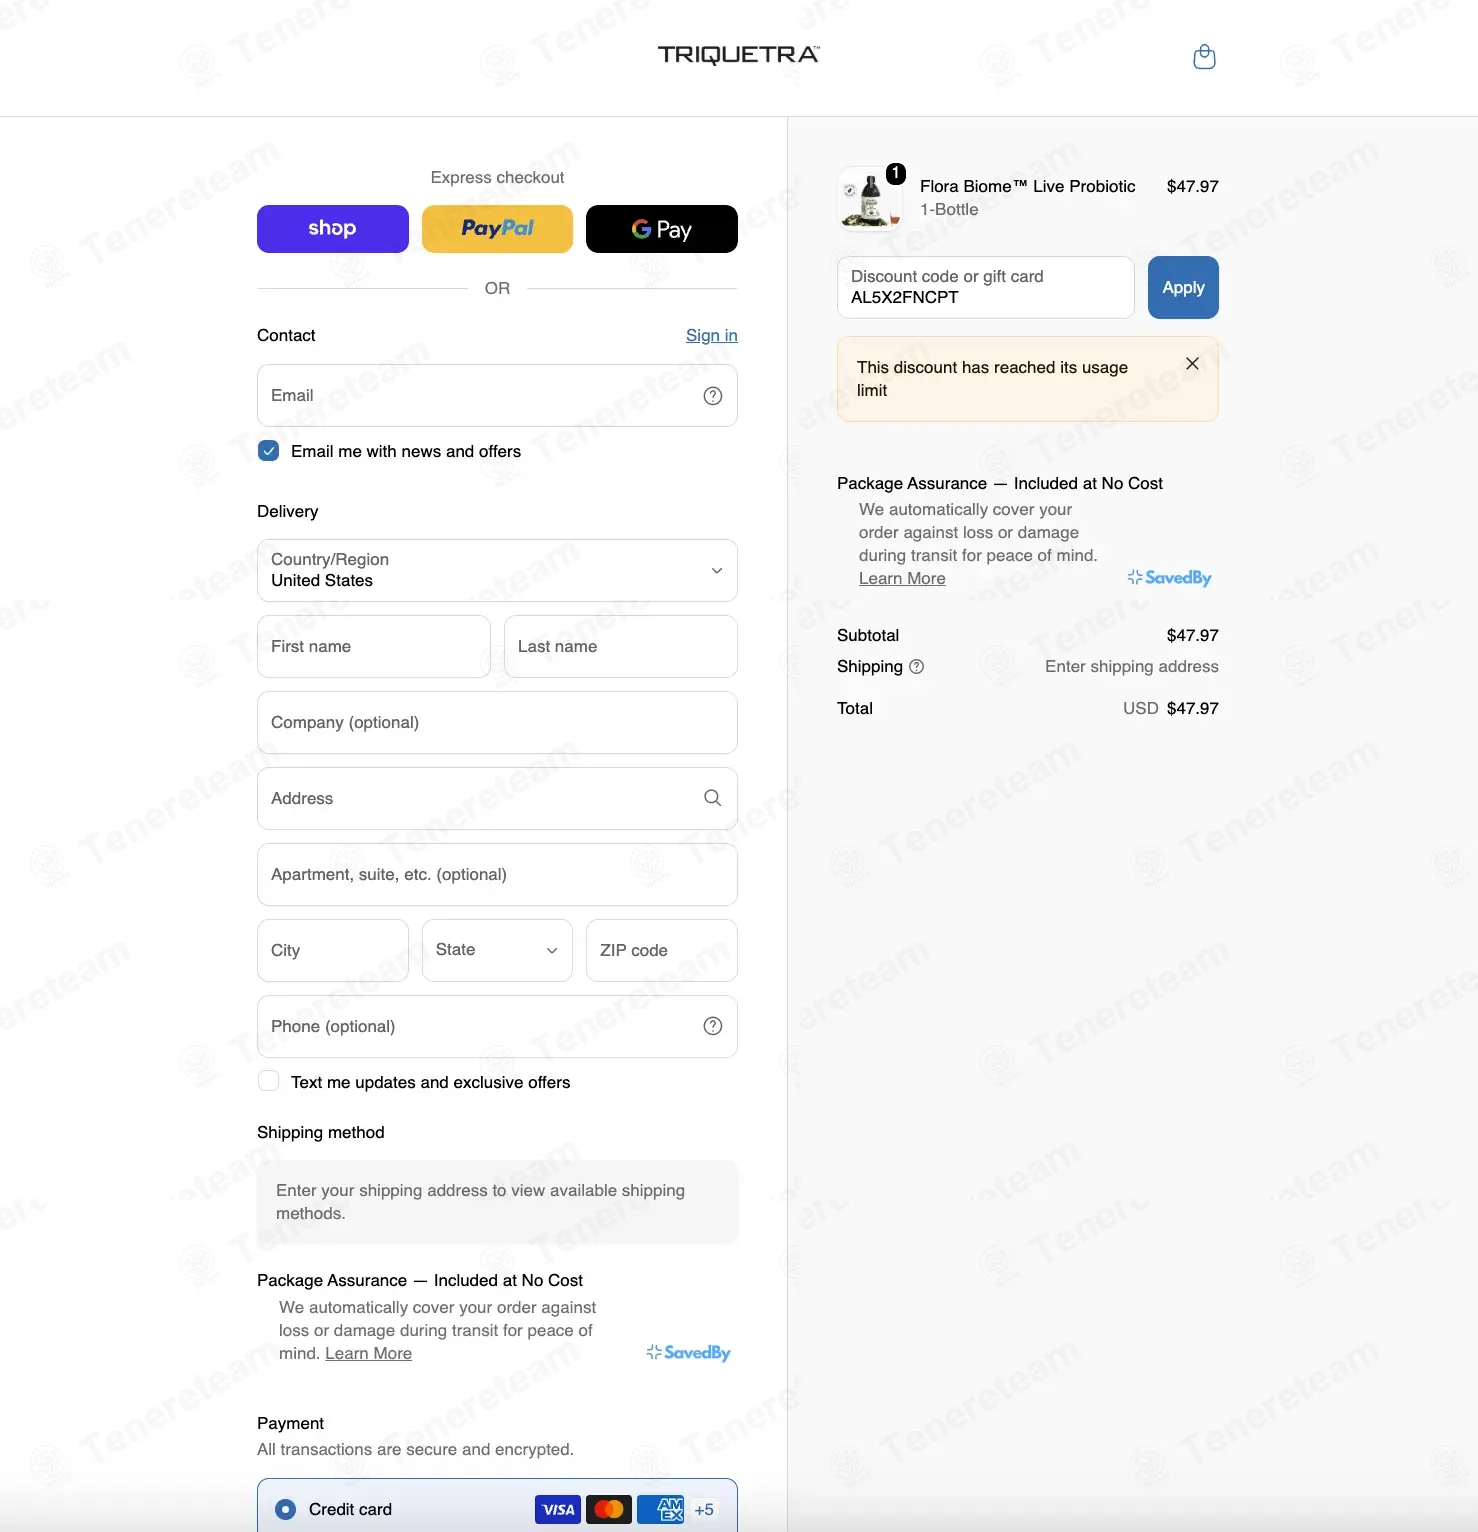This screenshot has width=1478, height=1532.
Task: Dismiss the discount usage limit message
Action: (x=1192, y=364)
